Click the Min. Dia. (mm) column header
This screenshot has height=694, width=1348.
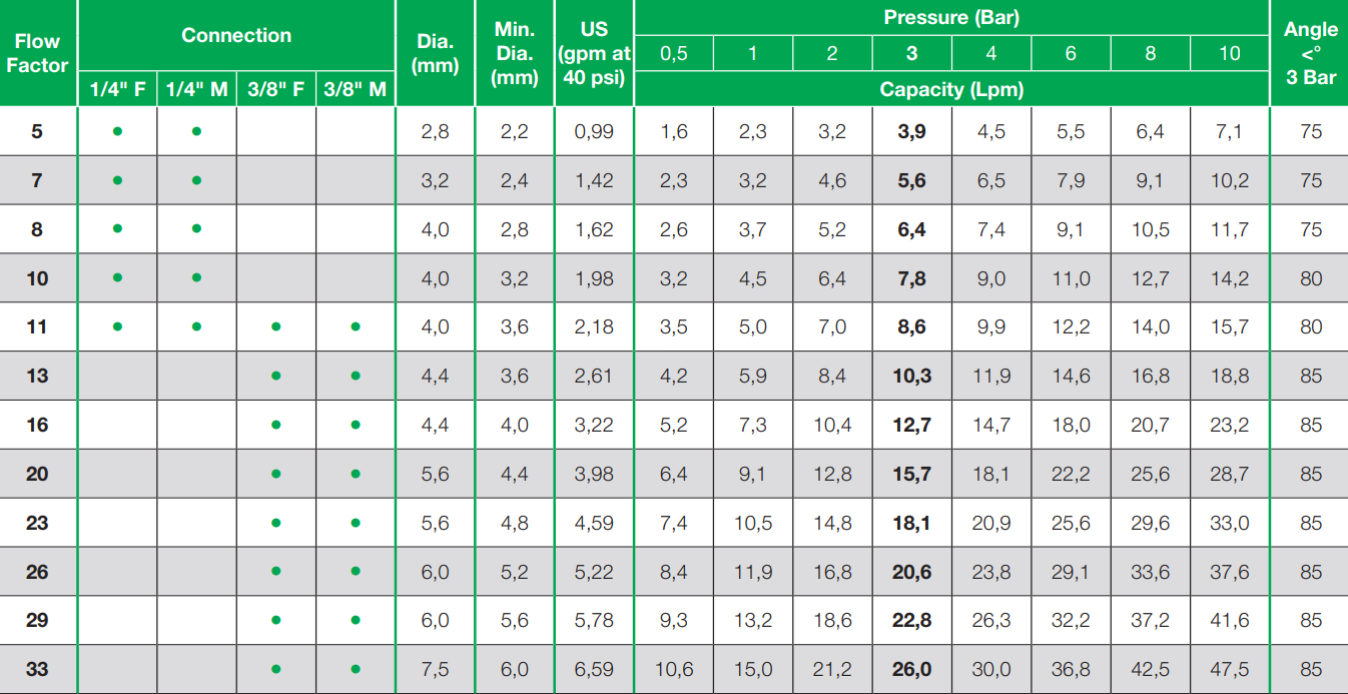514,53
